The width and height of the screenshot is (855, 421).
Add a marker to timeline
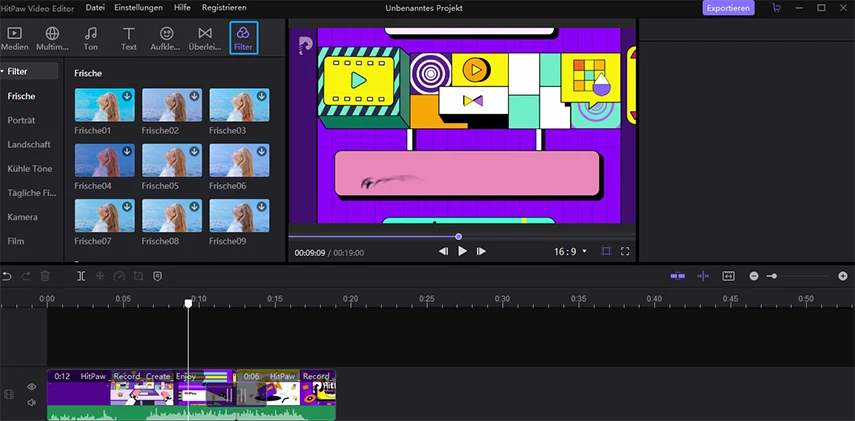pos(158,276)
